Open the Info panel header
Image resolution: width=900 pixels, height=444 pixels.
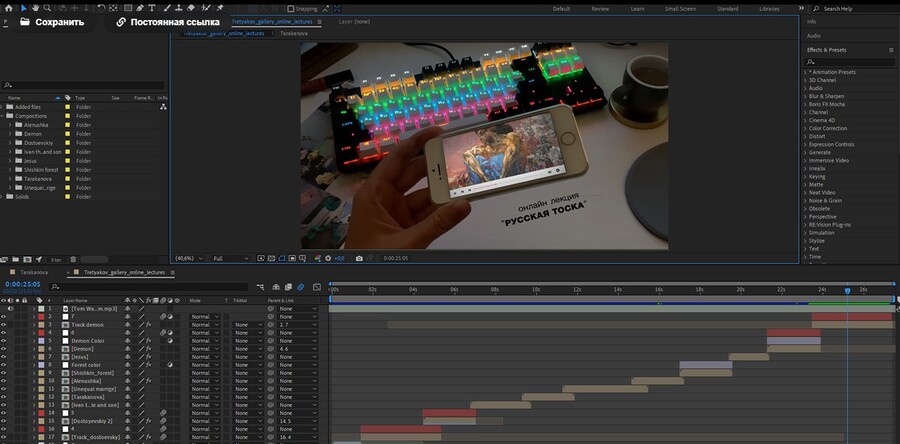812,21
